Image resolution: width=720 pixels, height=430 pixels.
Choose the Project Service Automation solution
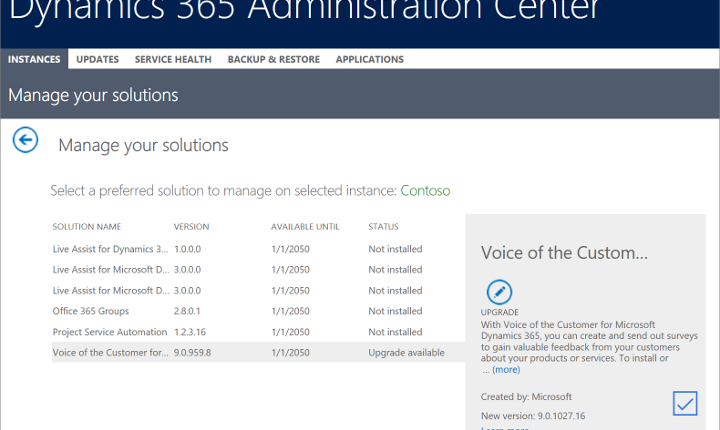[110, 332]
